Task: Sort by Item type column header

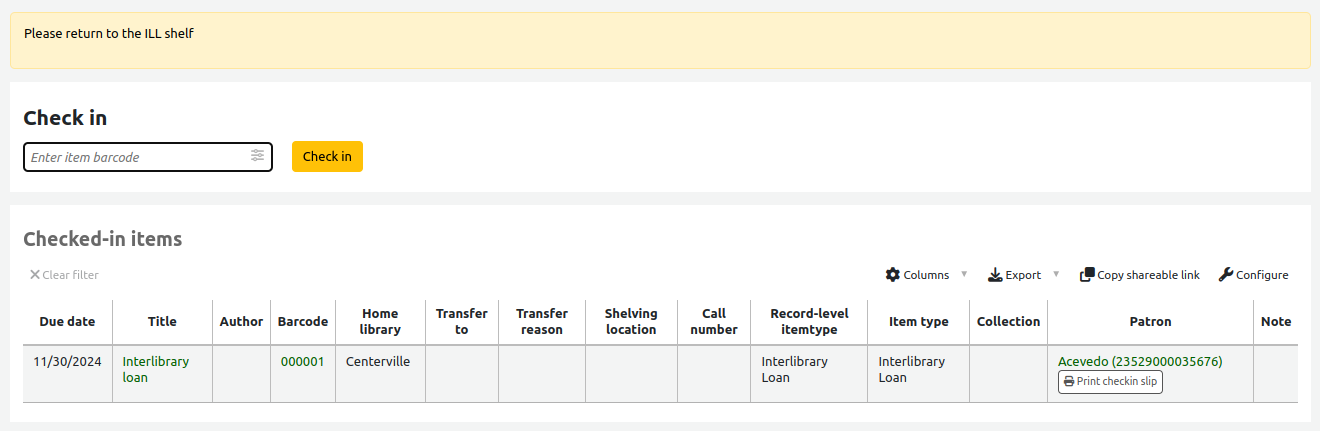Action: (x=918, y=322)
